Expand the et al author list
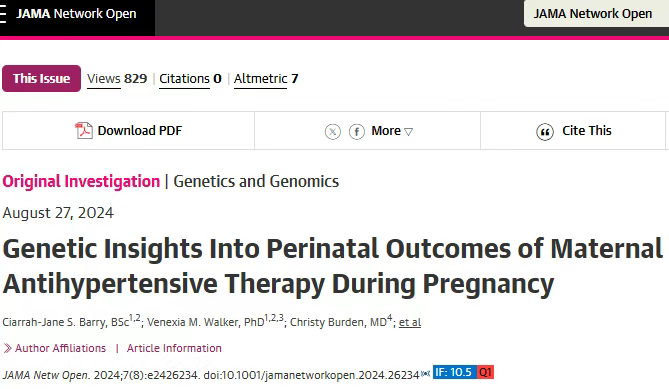The image size is (669, 389). click(410, 322)
